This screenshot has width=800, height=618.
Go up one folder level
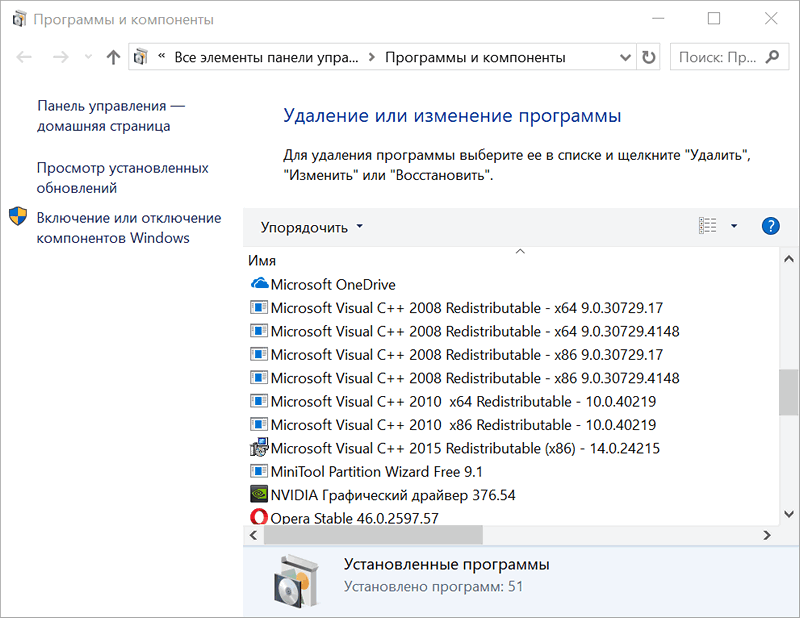pos(113,57)
